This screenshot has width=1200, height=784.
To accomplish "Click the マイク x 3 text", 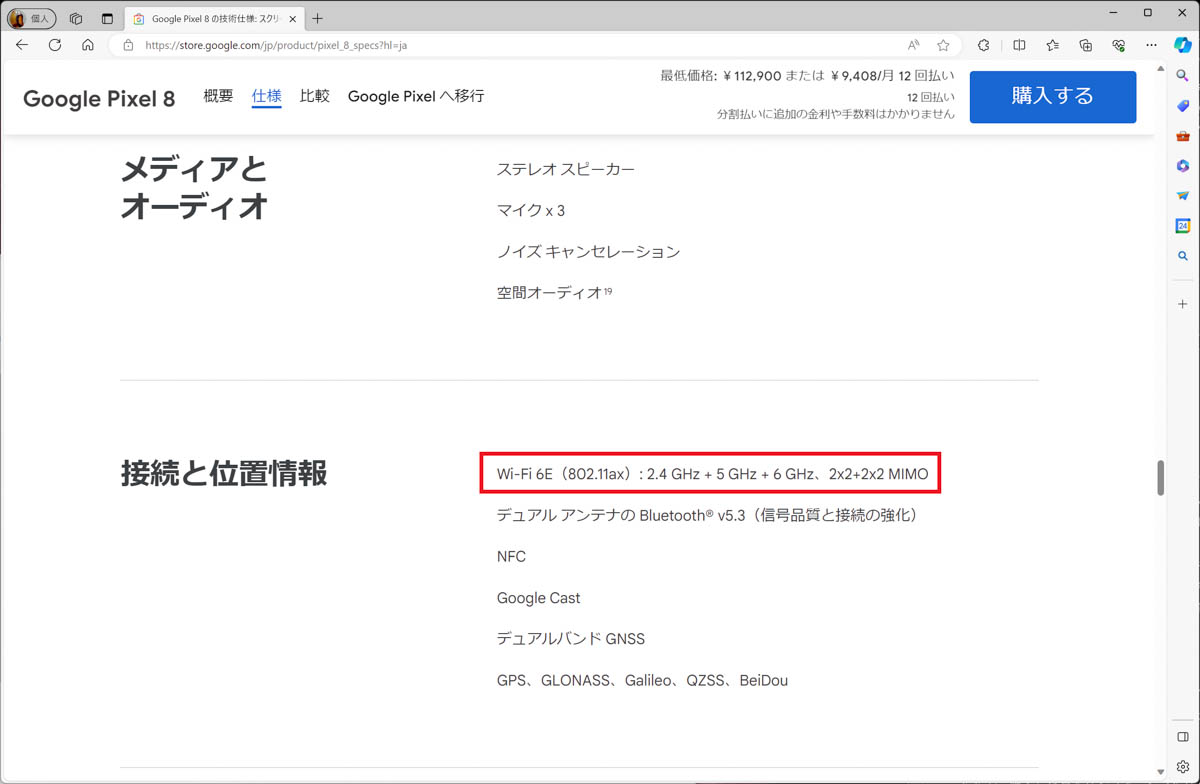I will click(531, 211).
